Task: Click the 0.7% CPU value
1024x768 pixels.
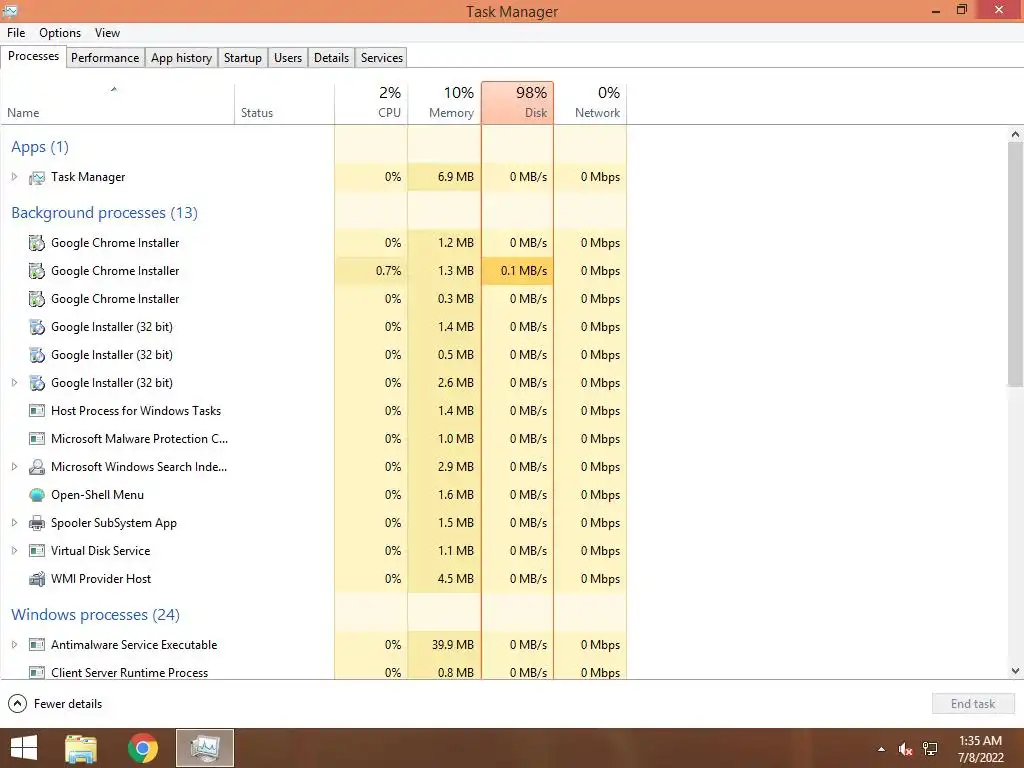Action: [389, 271]
